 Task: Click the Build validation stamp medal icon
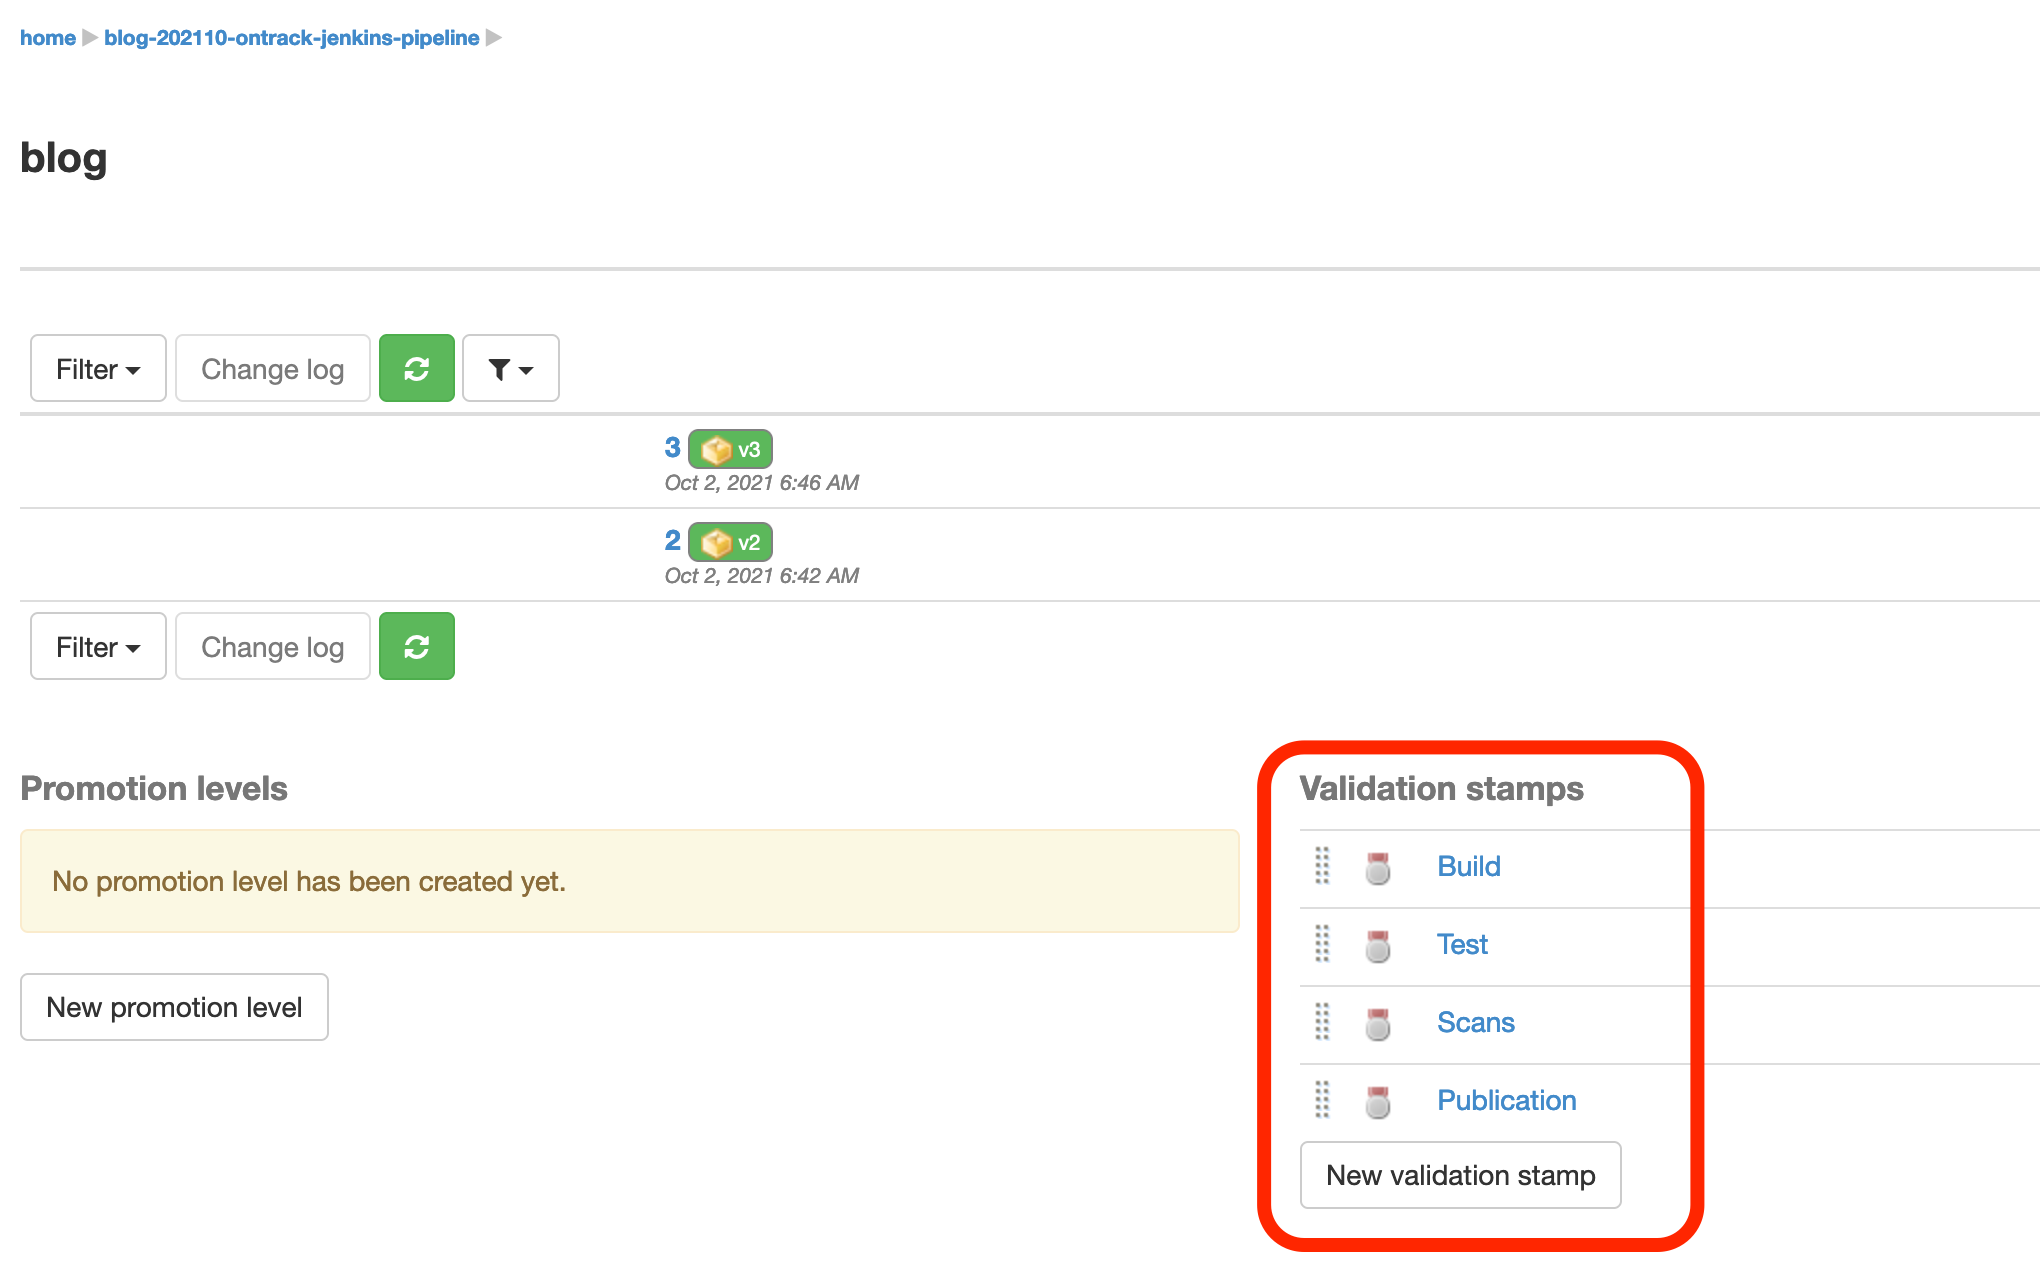click(x=1377, y=867)
